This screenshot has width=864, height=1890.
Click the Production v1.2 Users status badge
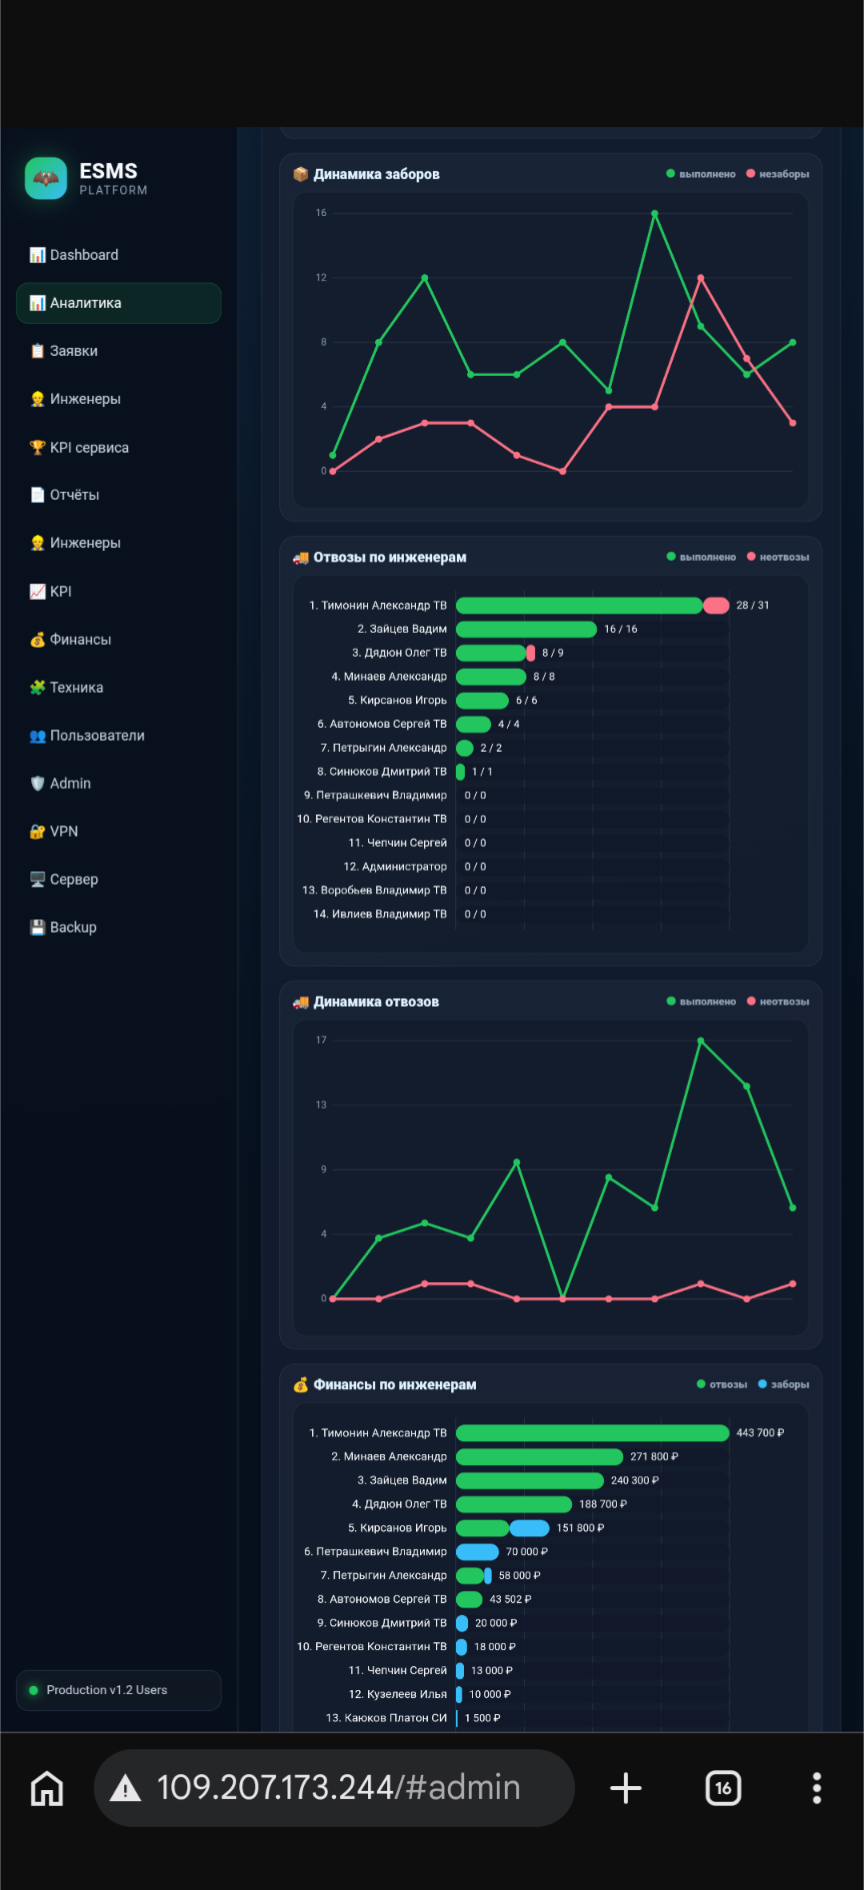[118, 1690]
